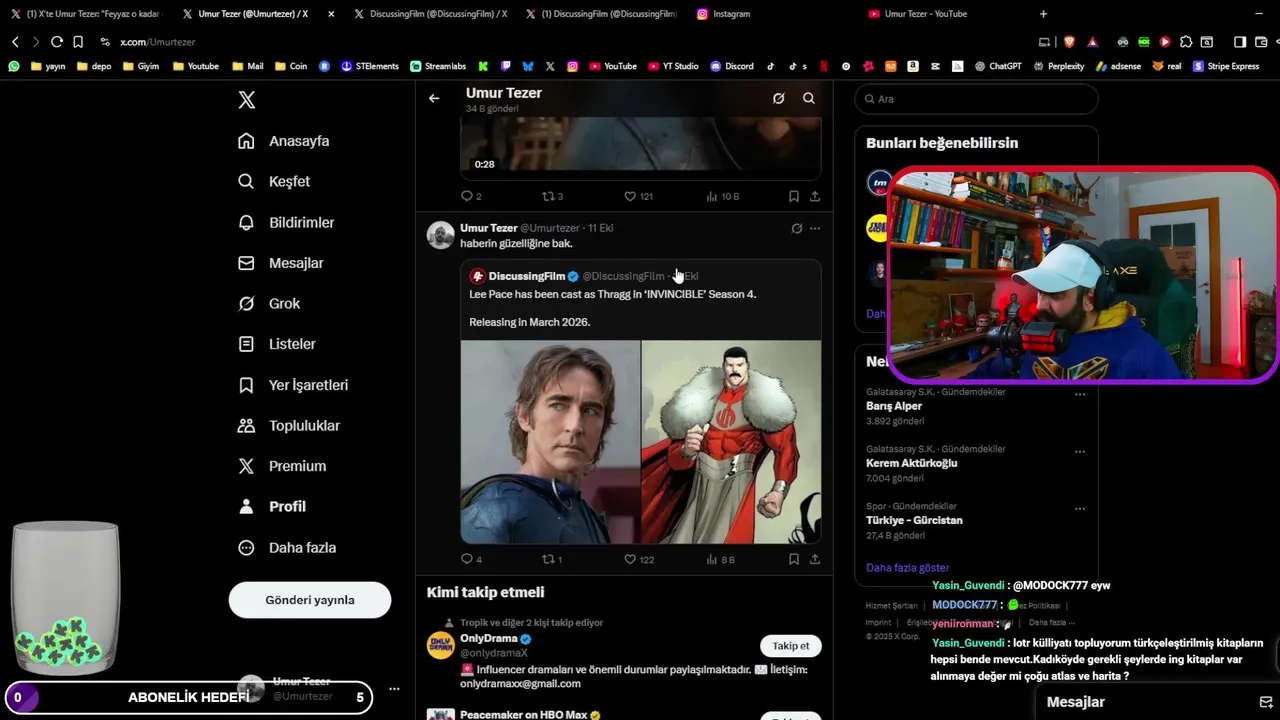Screen dimensions: 1280x720
Task: Open Umur Tezer avatar on the post
Action: tap(441, 235)
